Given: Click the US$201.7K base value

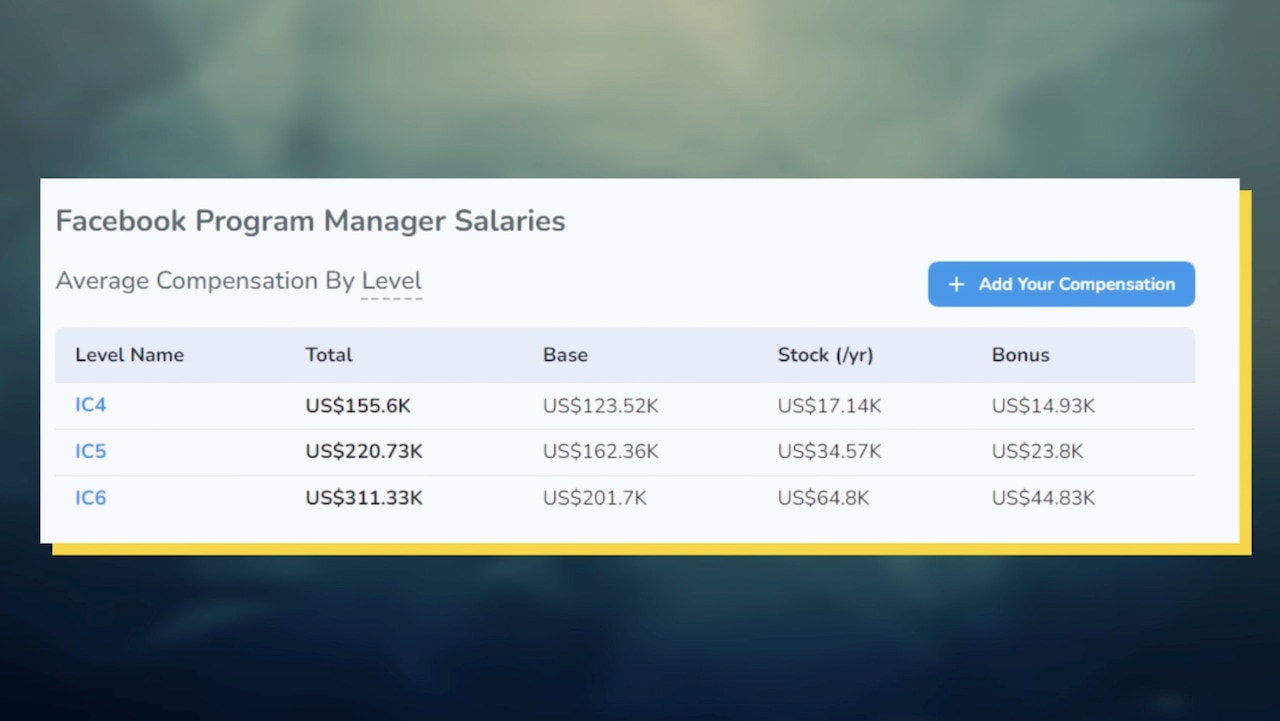Looking at the screenshot, I should coord(595,498).
